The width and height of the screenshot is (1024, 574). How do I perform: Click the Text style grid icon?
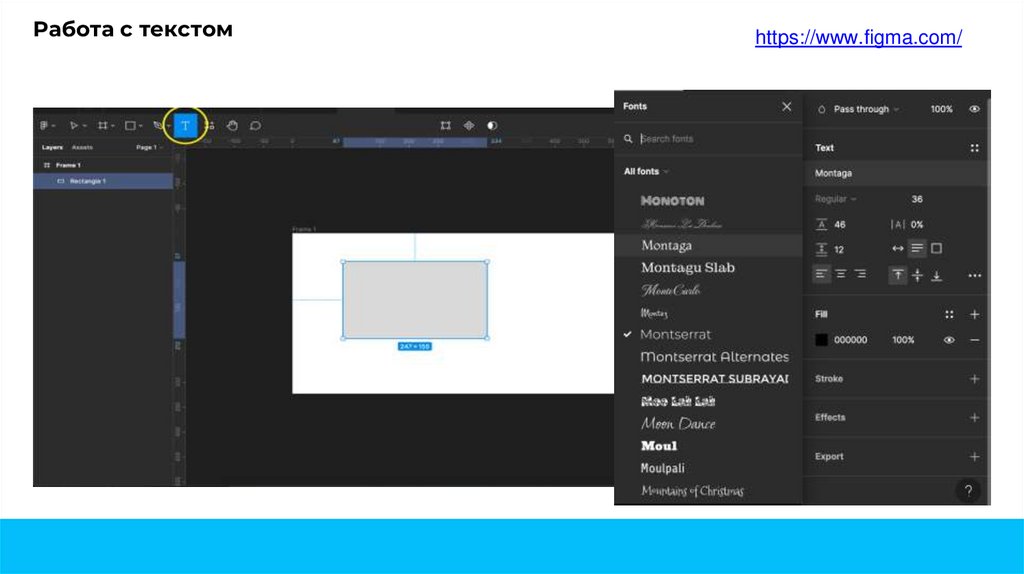[x=974, y=148]
